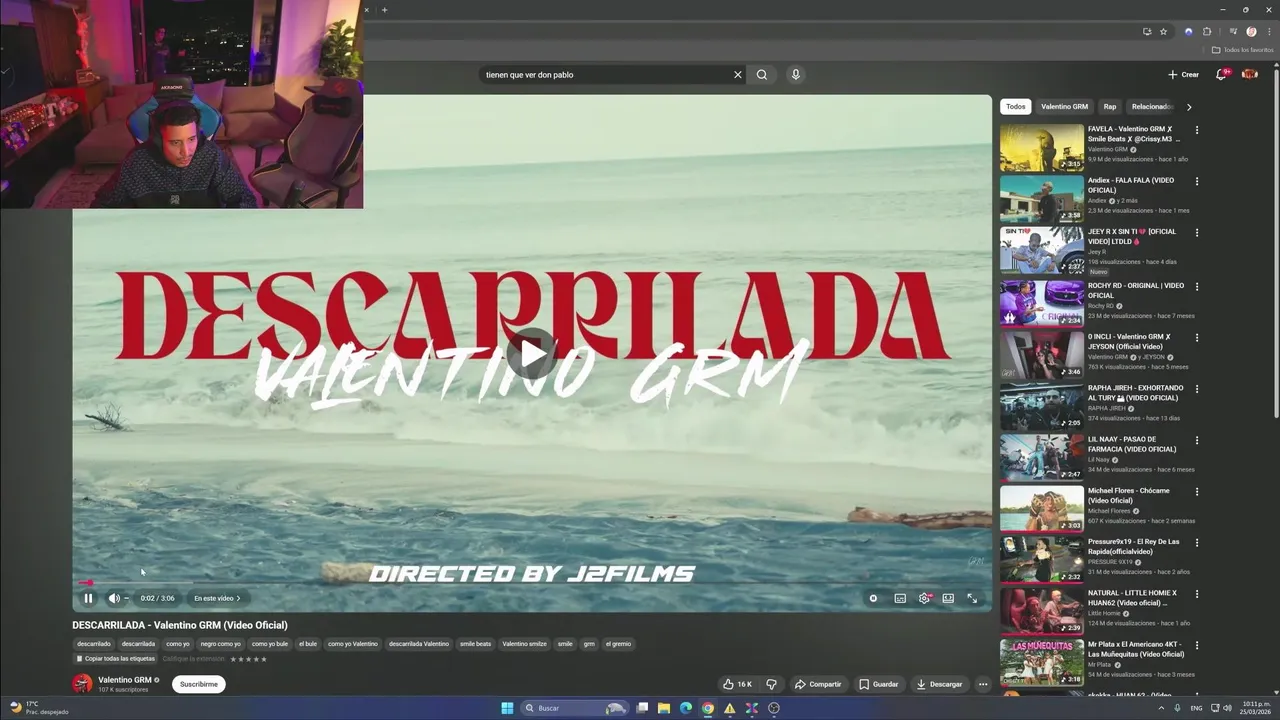Viewport: 1280px width, 720px height.
Task: Open the notifications bell
Action: pos(1221,75)
